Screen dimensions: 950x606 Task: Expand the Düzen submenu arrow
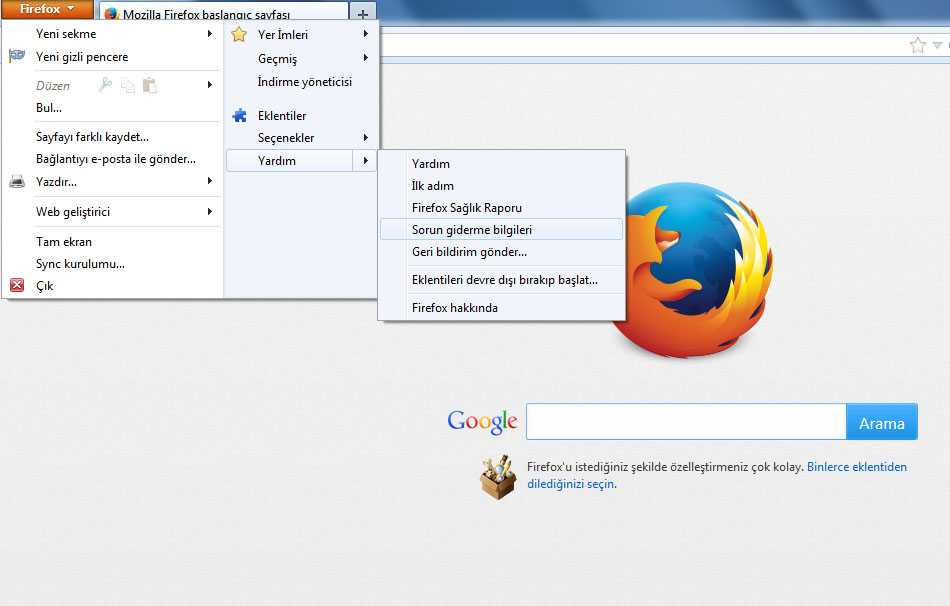[x=210, y=85]
